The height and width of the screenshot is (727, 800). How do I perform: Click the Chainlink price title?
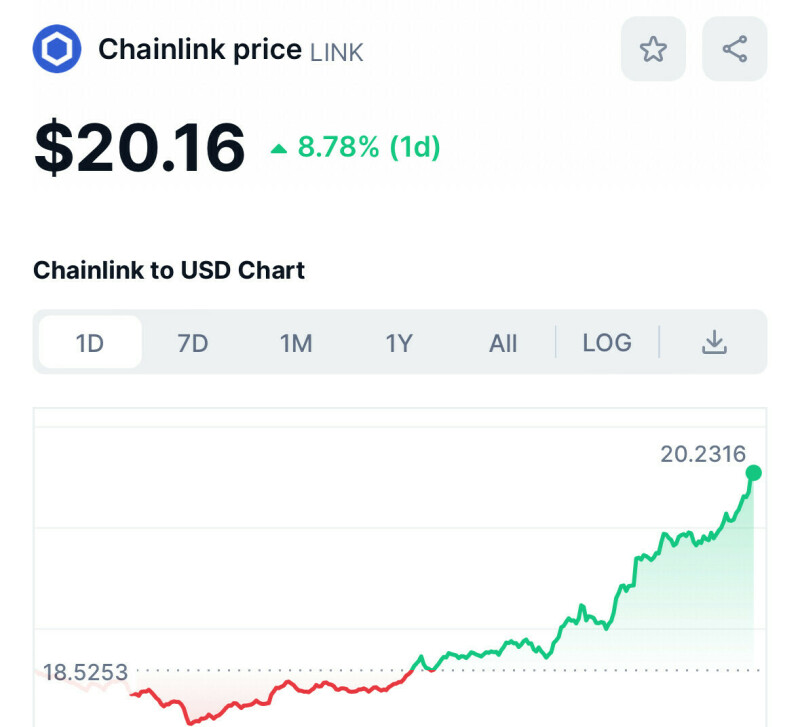(199, 49)
